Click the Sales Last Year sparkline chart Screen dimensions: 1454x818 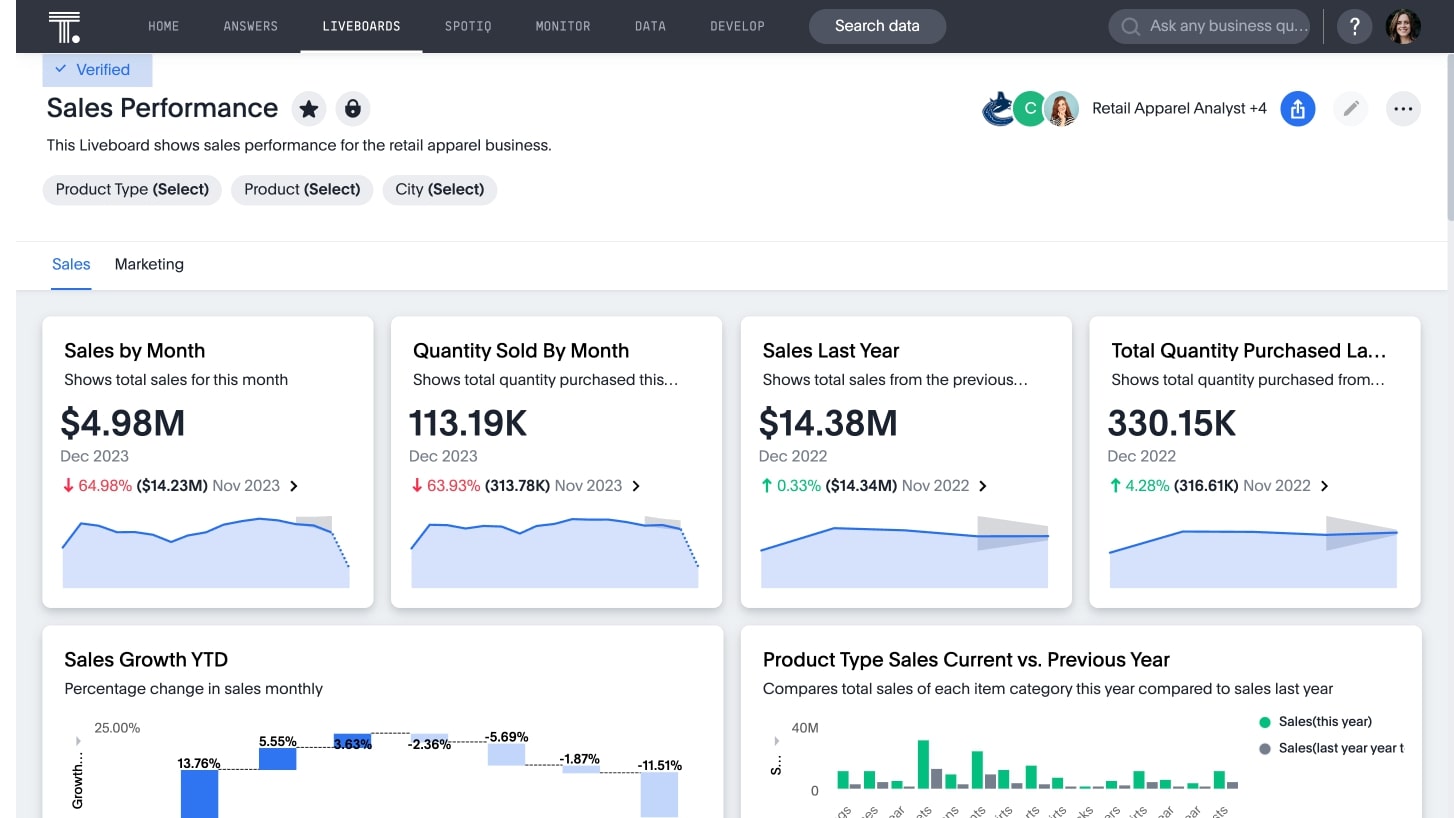coord(904,551)
